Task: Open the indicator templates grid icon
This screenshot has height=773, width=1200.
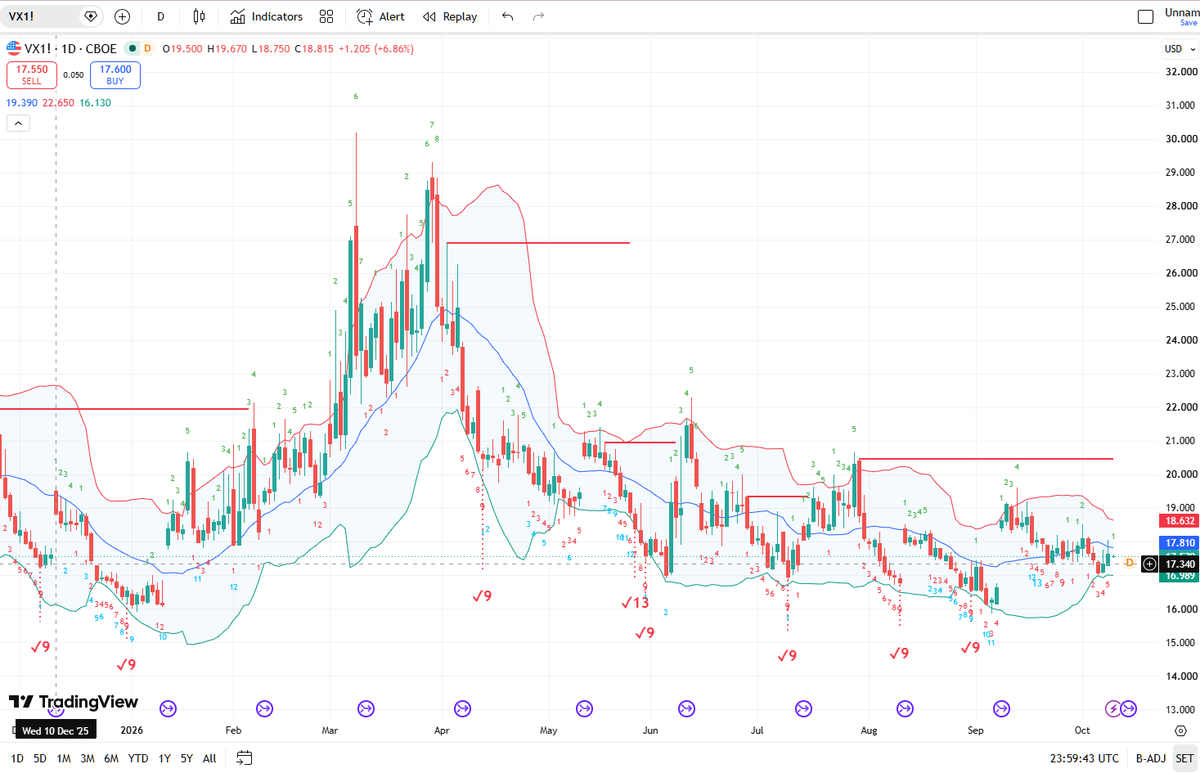Action: tap(326, 16)
